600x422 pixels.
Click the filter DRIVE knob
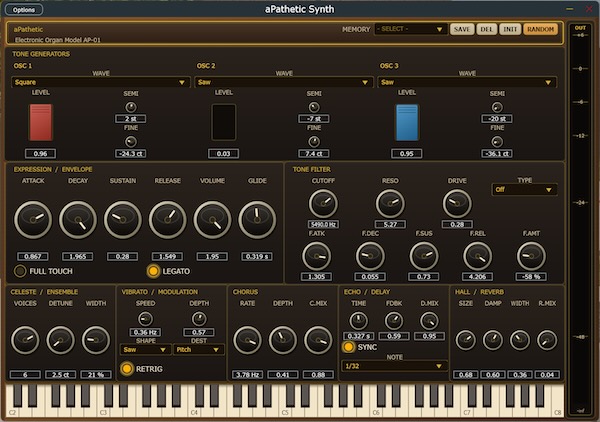click(457, 204)
